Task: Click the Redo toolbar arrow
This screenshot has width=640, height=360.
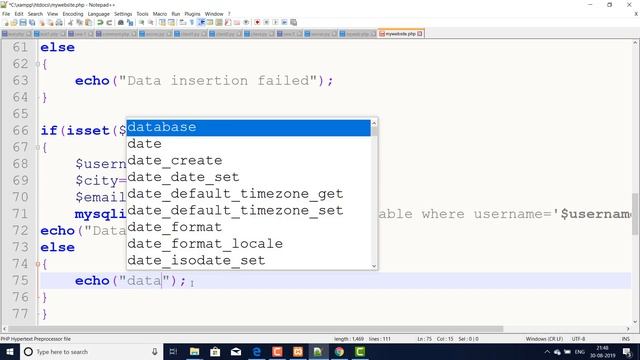Action: (x=109, y=22)
